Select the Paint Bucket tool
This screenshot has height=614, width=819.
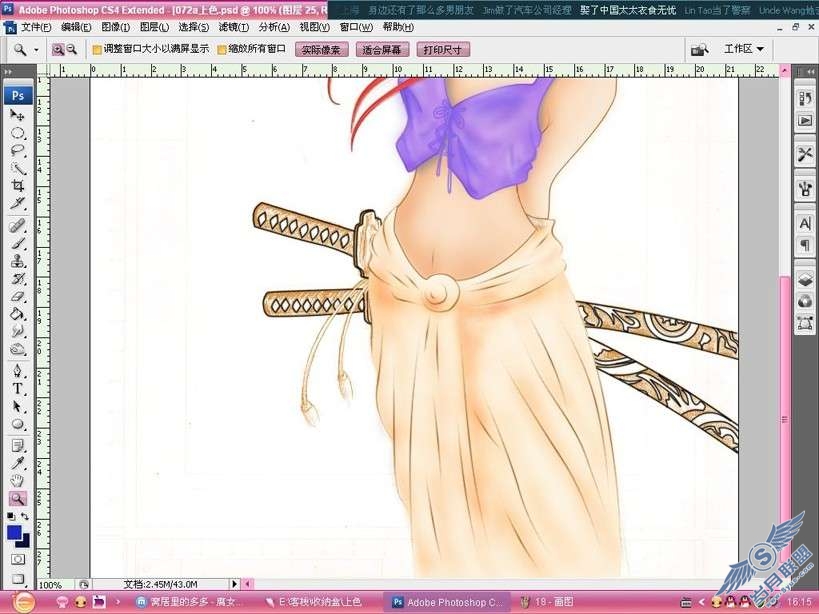(x=18, y=314)
